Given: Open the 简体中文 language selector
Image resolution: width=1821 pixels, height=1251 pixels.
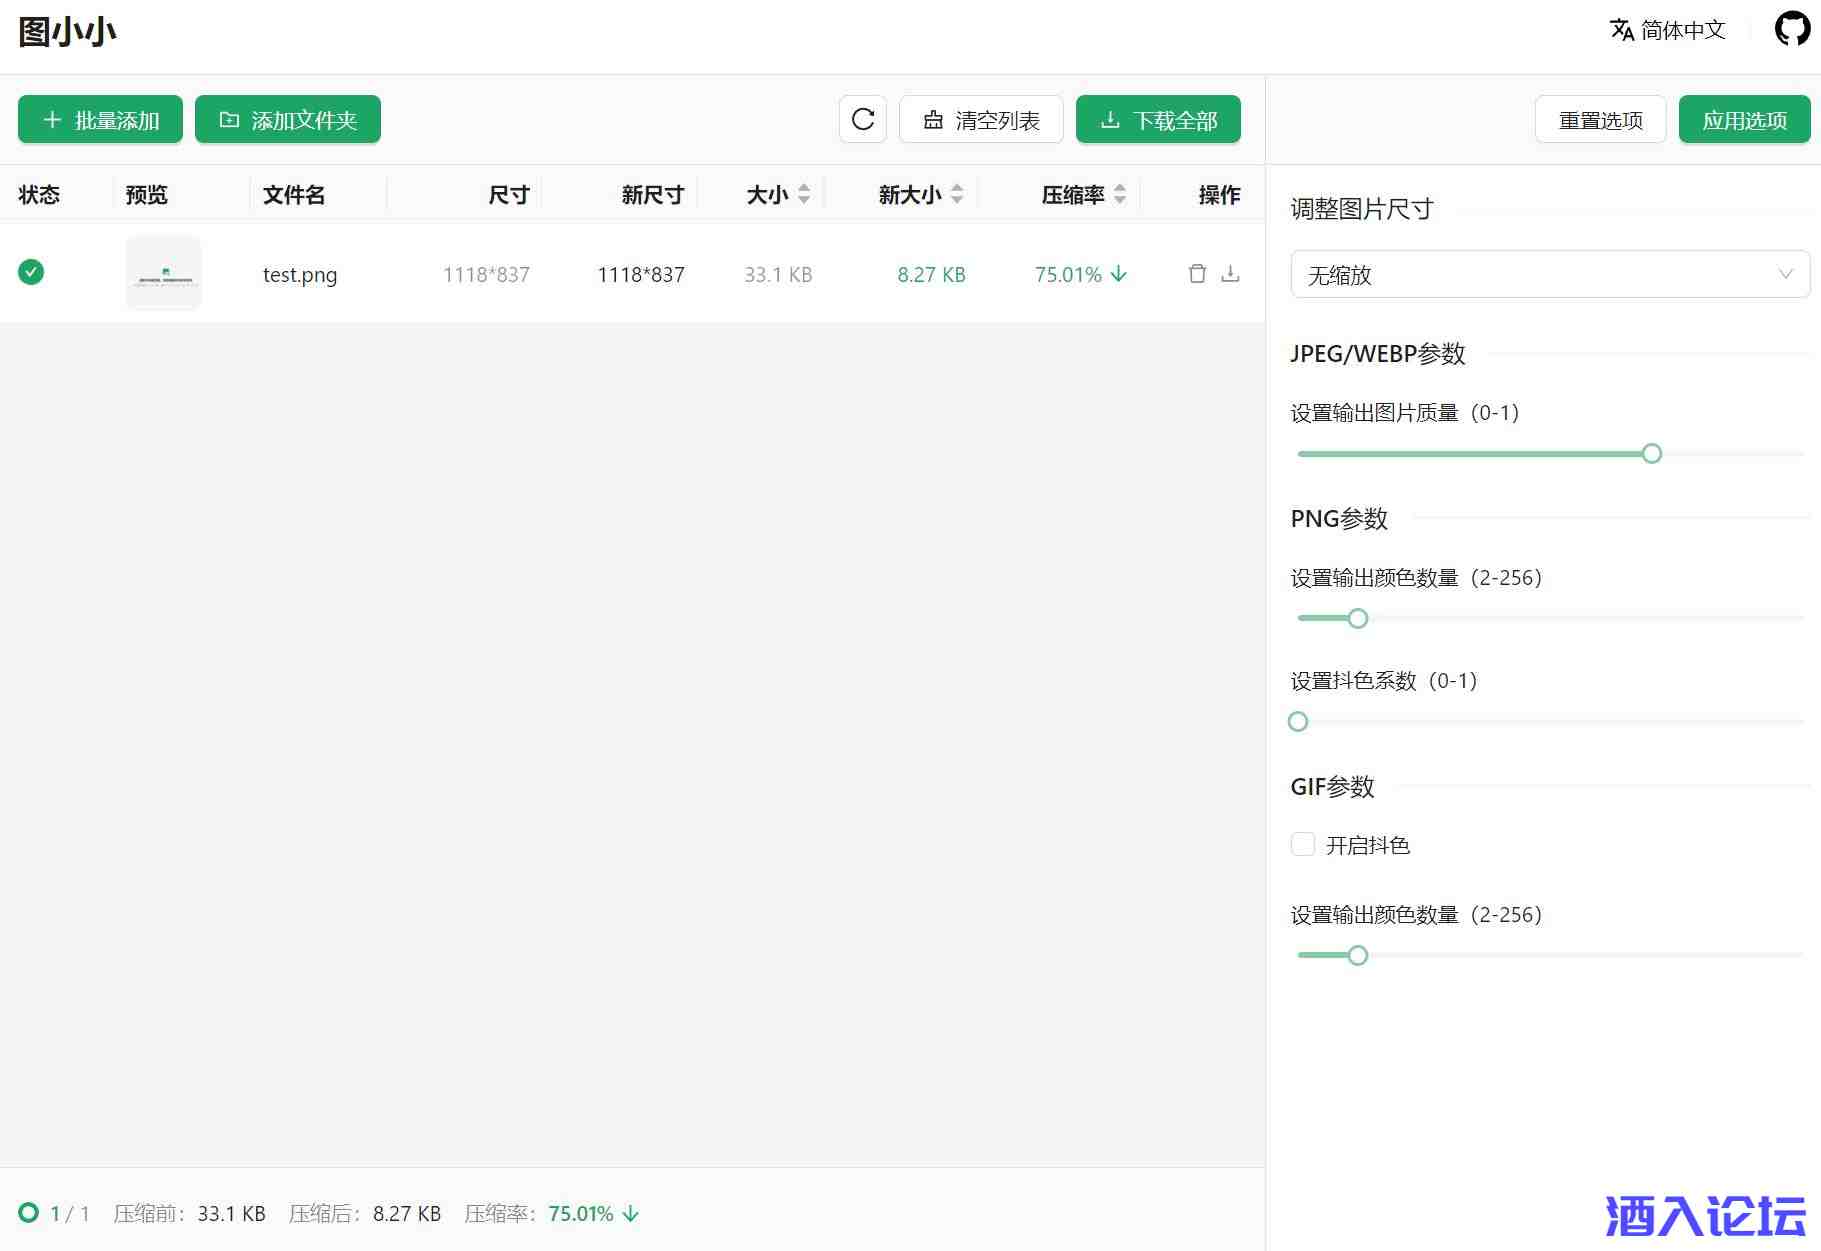Looking at the screenshot, I should [x=1668, y=30].
